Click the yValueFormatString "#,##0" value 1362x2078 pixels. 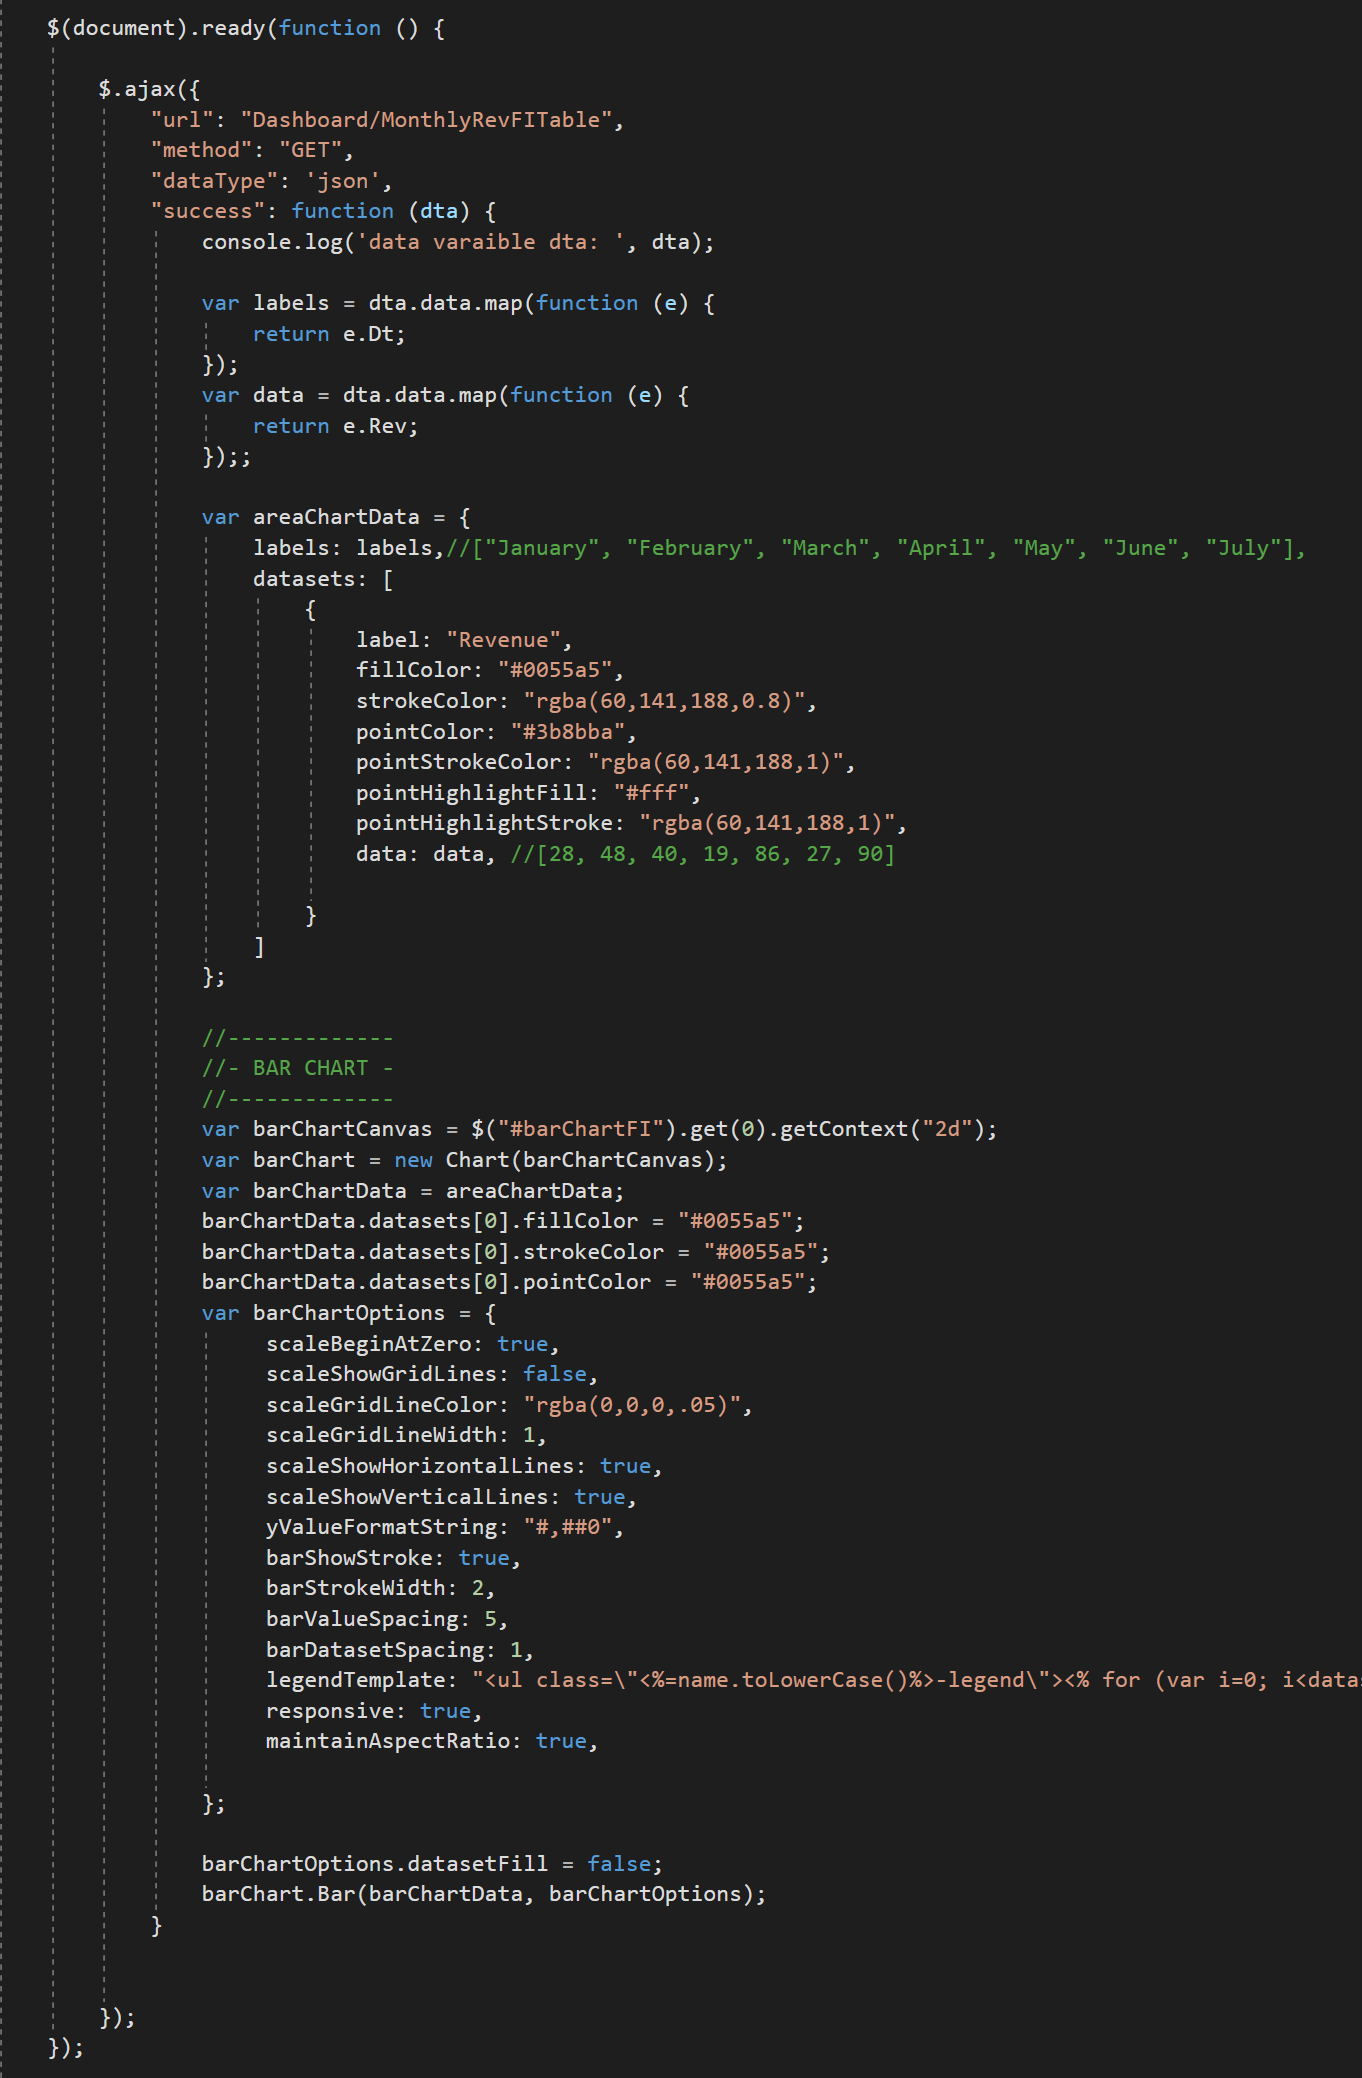(567, 1527)
